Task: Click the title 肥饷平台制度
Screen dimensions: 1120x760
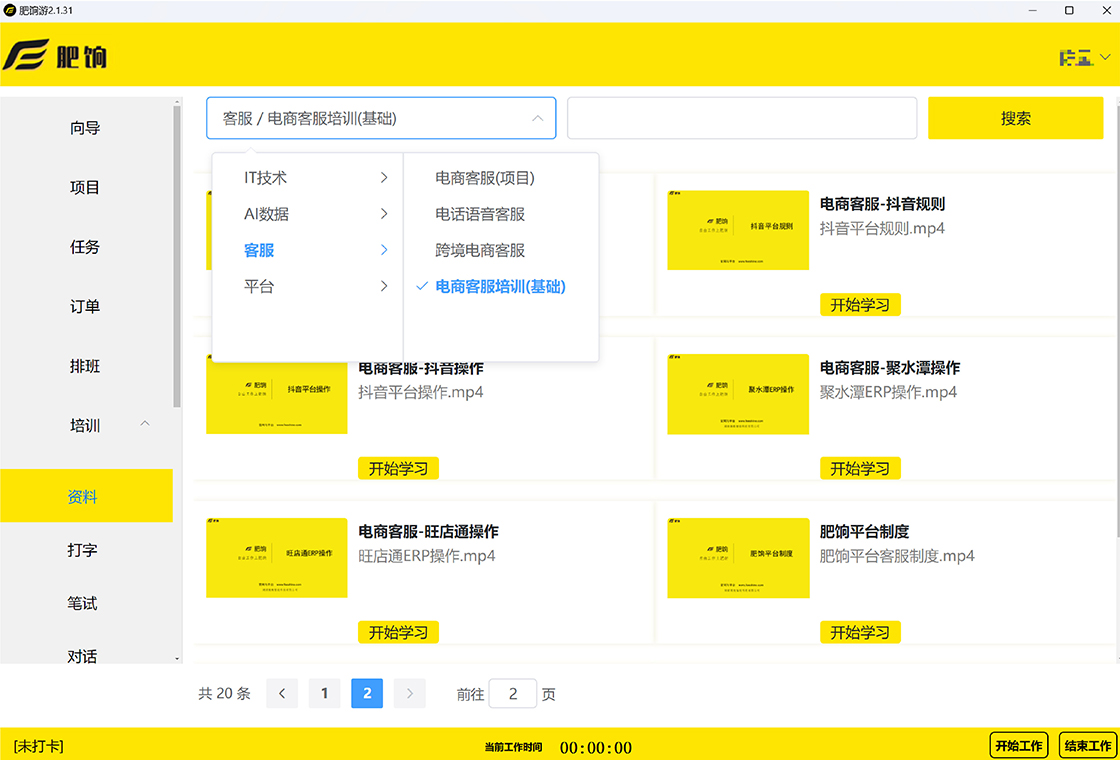Action: pyautogui.click(x=864, y=531)
